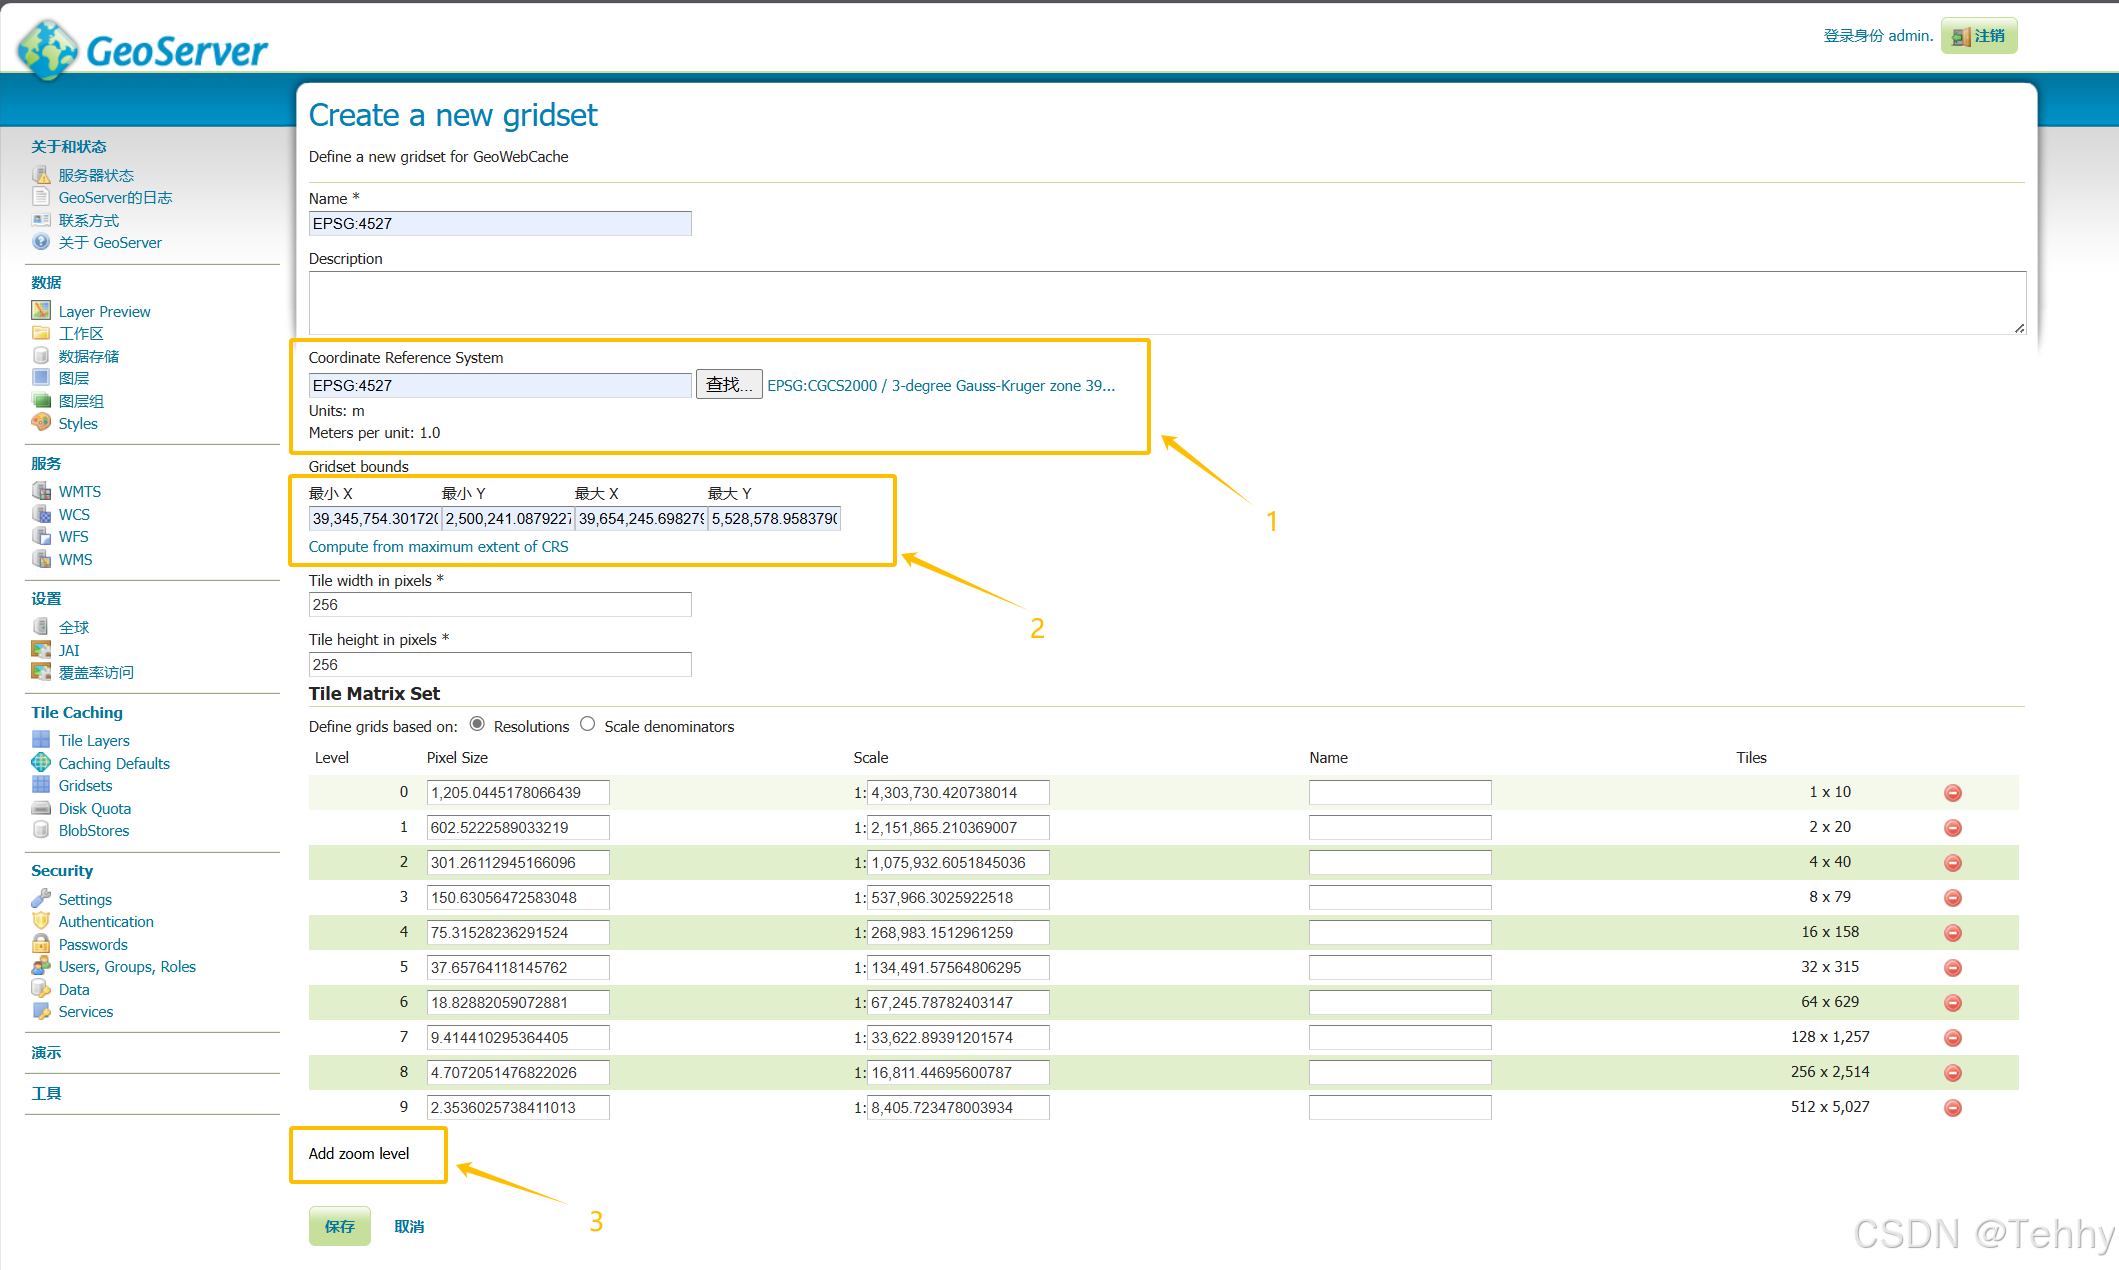The height and width of the screenshot is (1270, 2119).
Task: Click the Layer Preview icon in sidebar
Action: [x=41, y=311]
